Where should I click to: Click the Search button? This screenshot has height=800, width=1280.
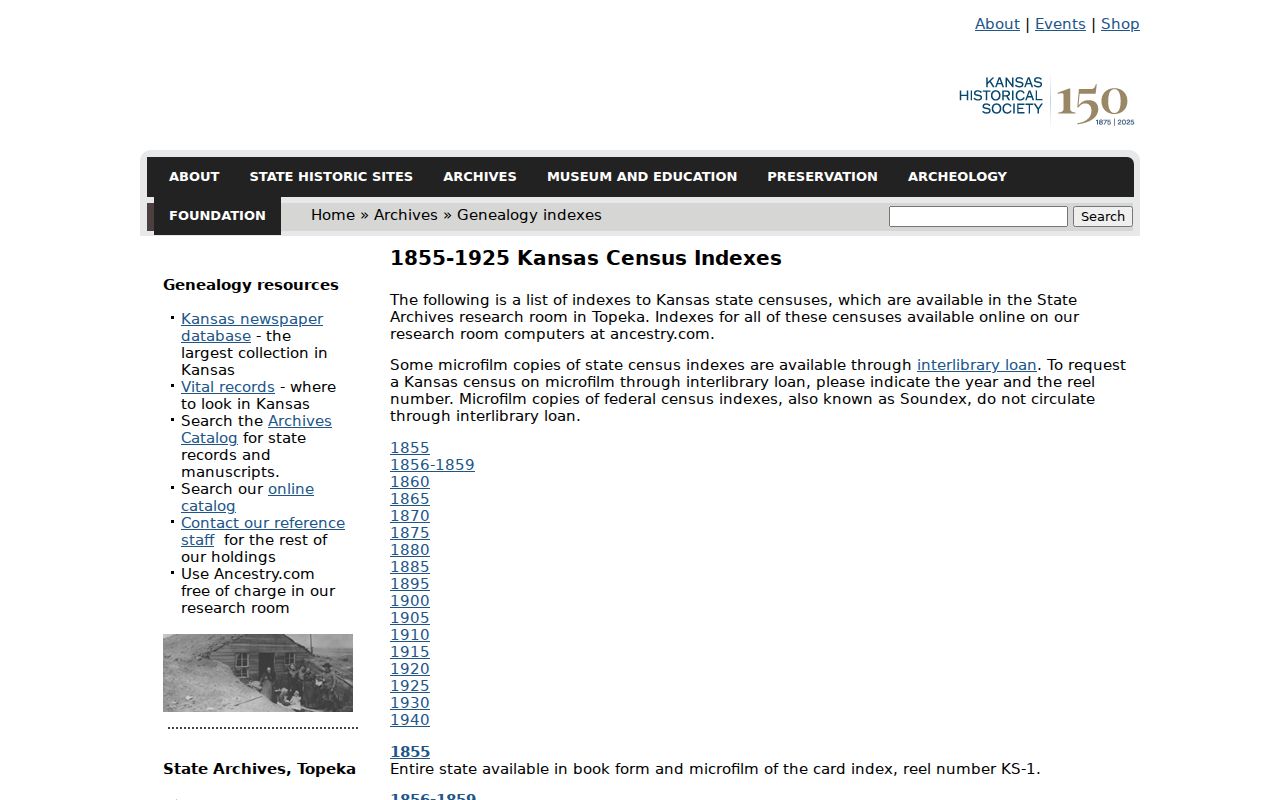1103,216
